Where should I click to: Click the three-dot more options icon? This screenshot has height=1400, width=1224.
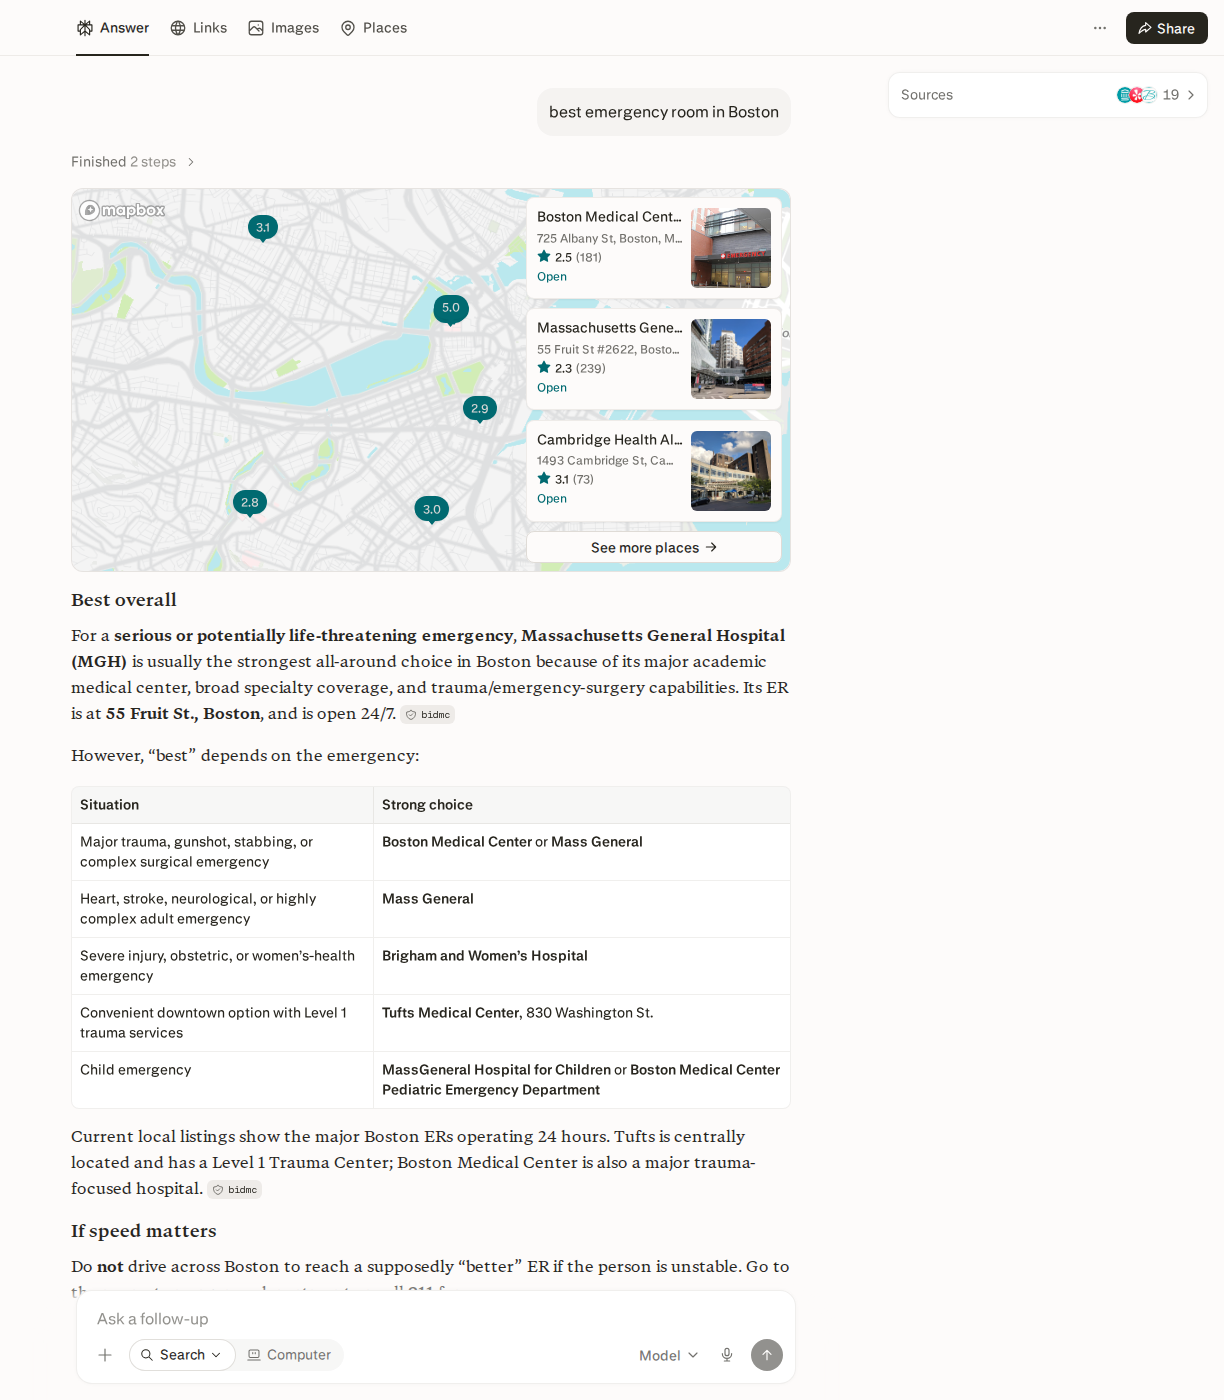pyautogui.click(x=1100, y=28)
